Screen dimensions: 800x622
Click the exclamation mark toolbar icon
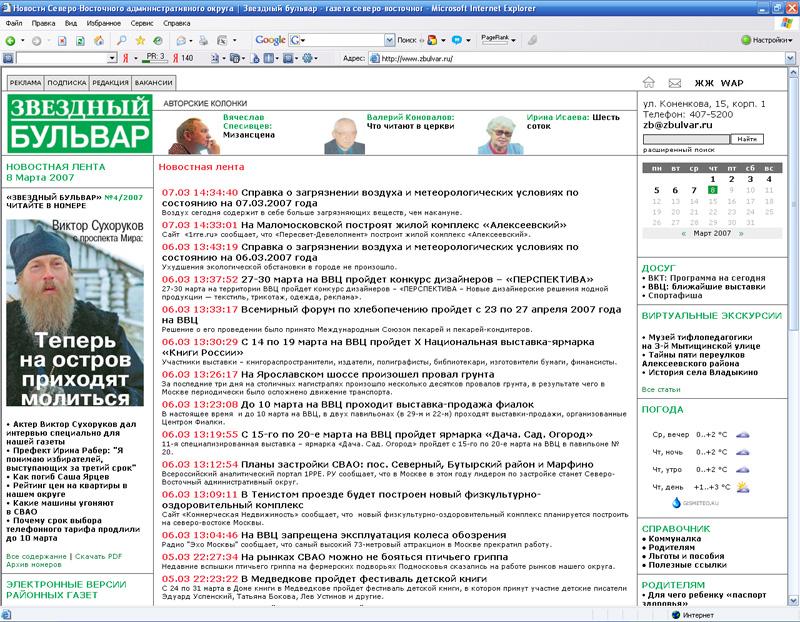(x=269, y=58)
